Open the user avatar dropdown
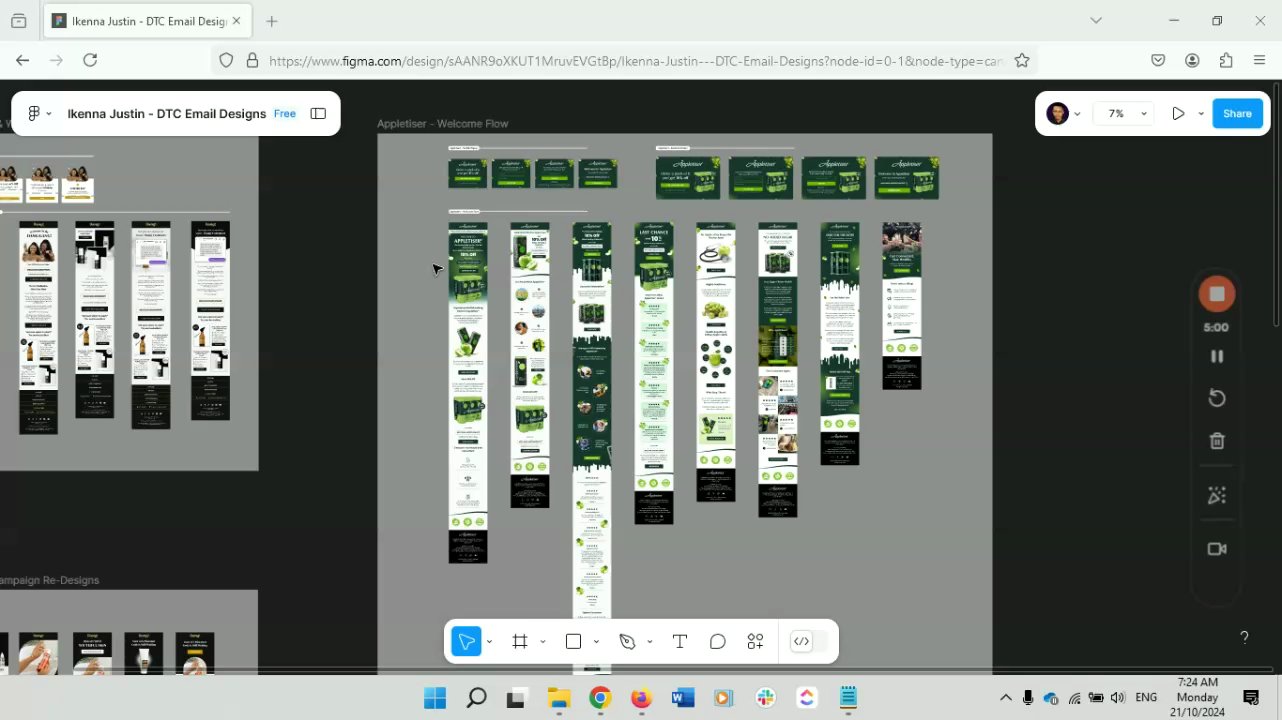Viewport: 1282px width, 720px height. (x=1063, y=114)
